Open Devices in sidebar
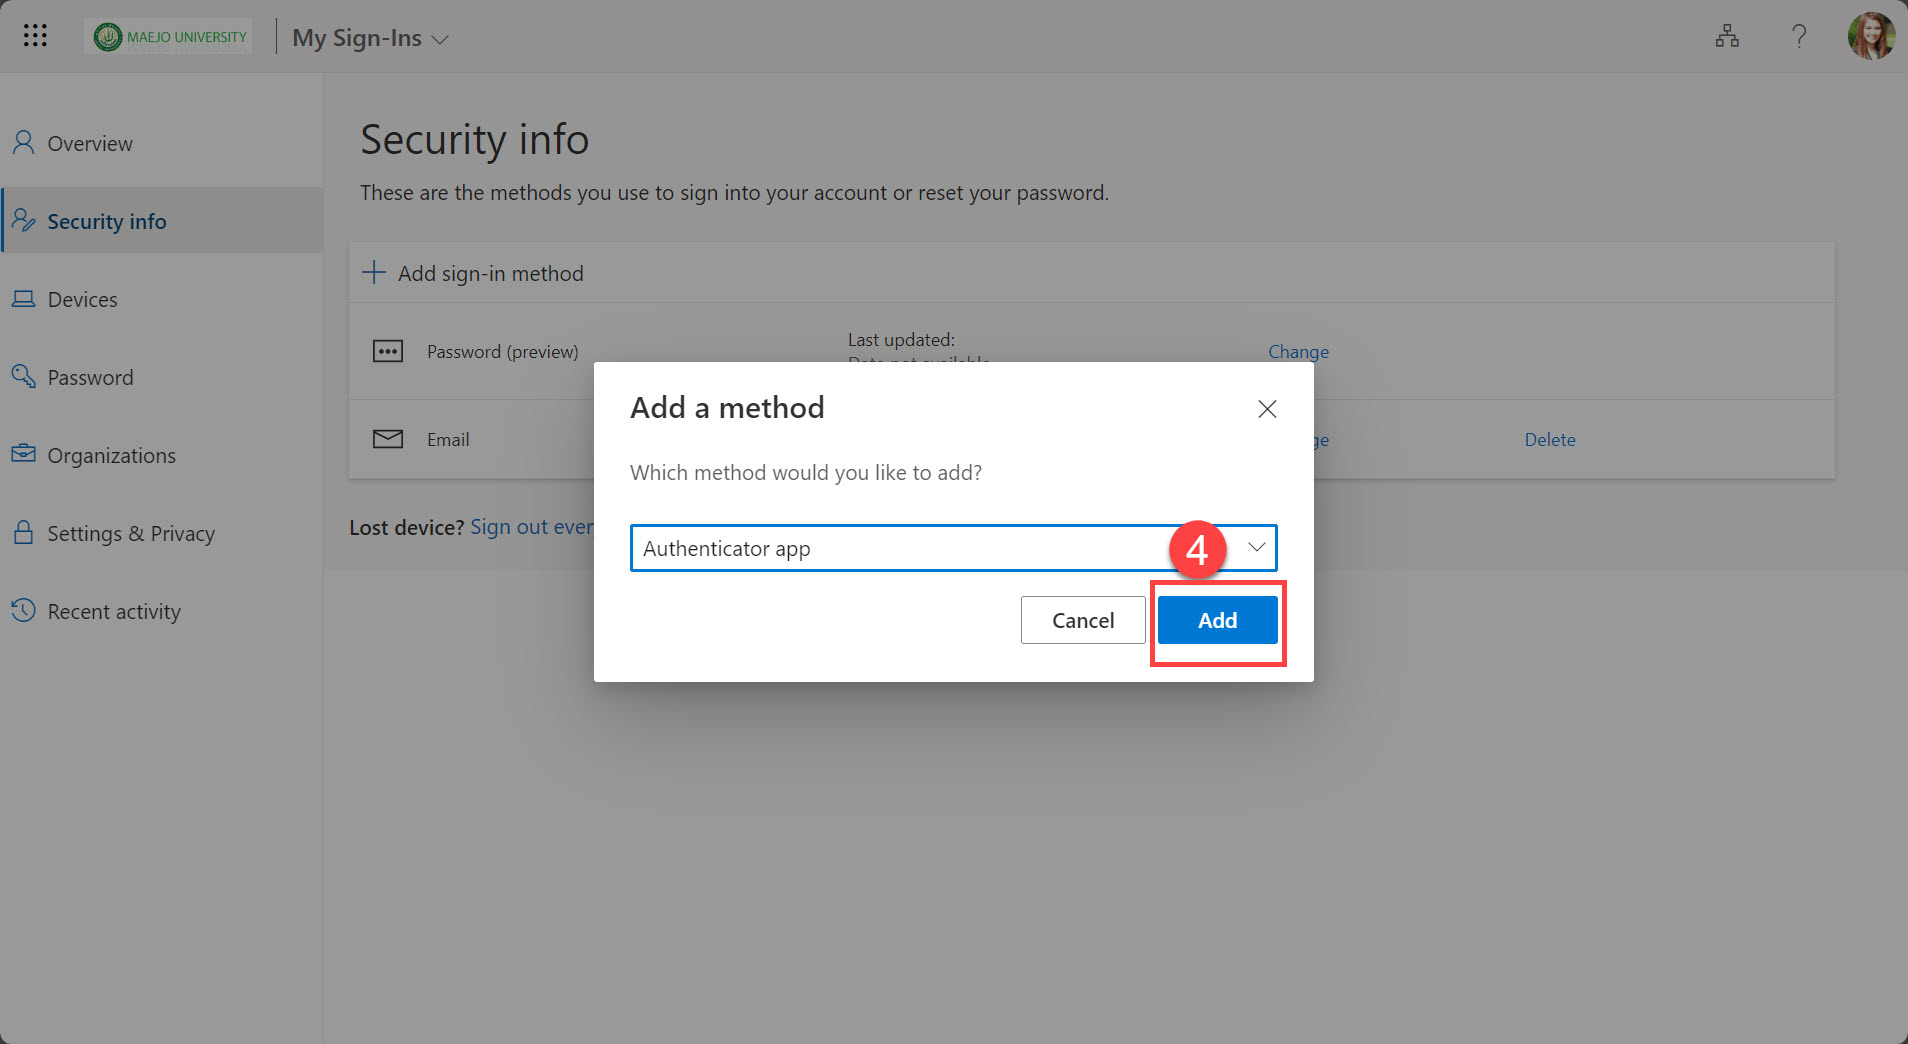The image size is (1908, 1044). pyautogui.click(x=82, y=299)
